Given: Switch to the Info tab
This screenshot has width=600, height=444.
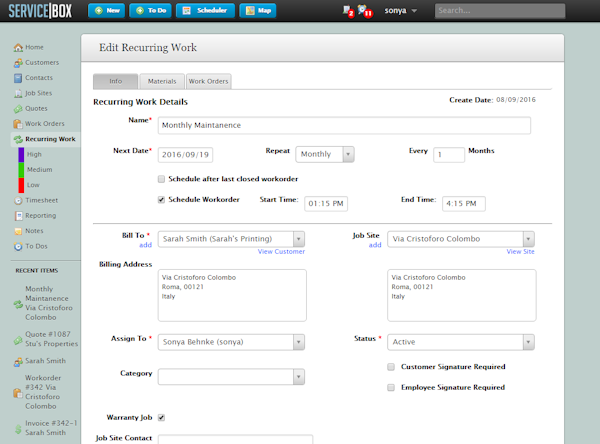Looking at the screenshot, I should 116,82.
